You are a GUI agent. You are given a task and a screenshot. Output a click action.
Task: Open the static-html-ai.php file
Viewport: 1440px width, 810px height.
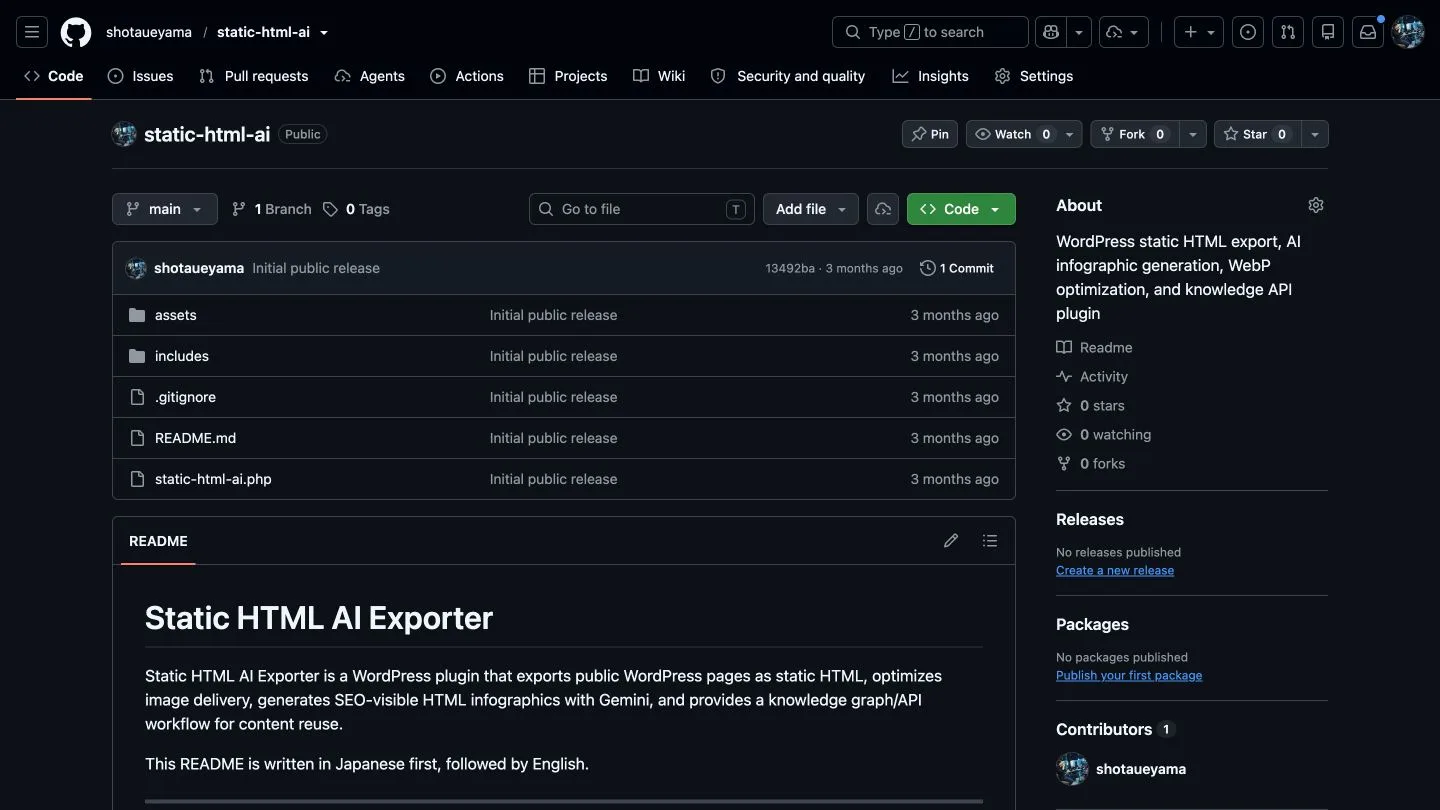[x=213, y=479]
